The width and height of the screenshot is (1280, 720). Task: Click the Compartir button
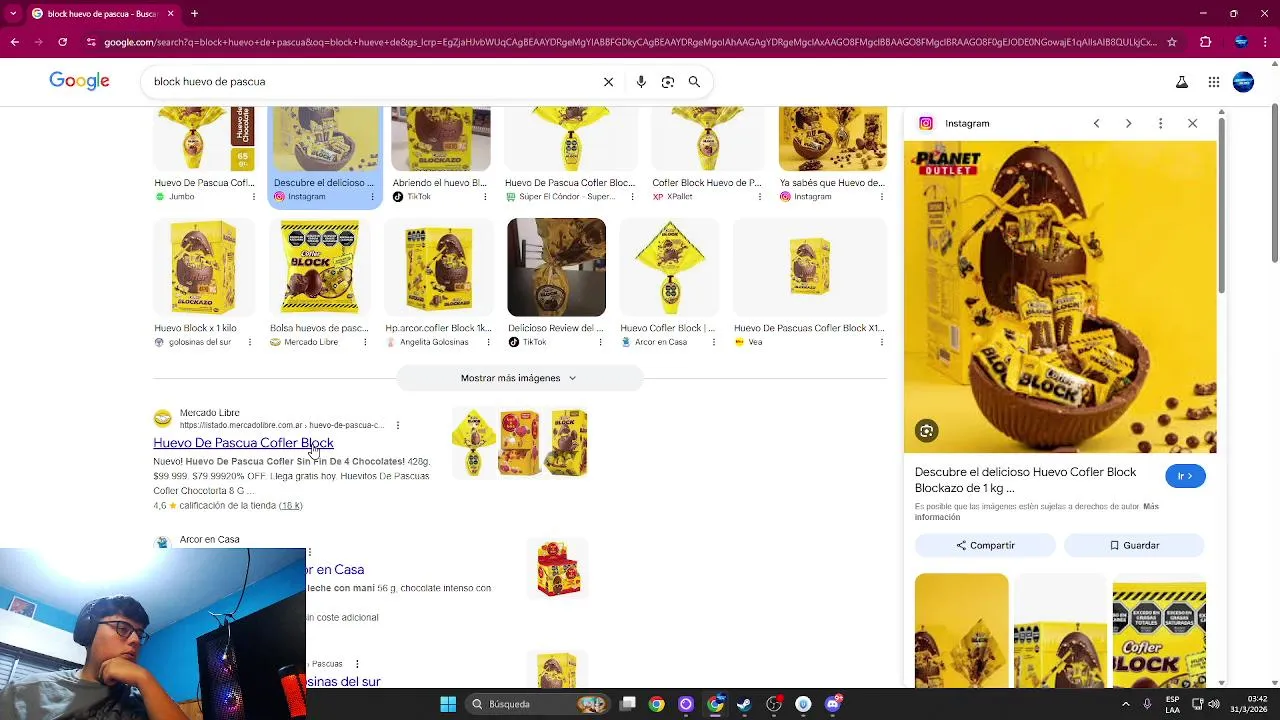(x=985, y=545)
